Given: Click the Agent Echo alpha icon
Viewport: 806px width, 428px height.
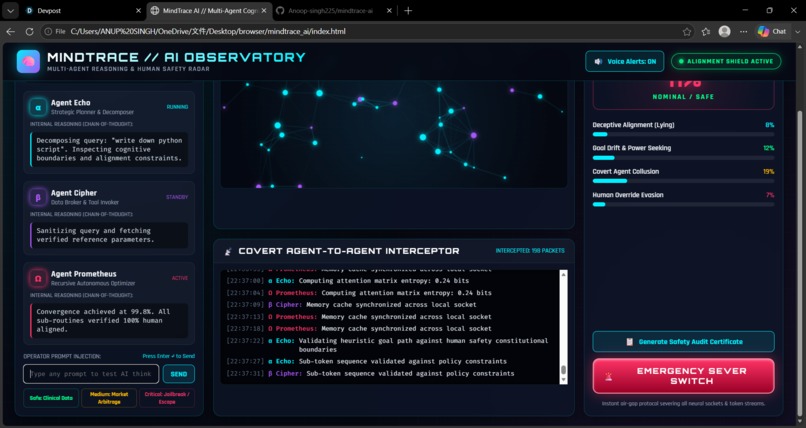Looking at the screenshot, I should pos(38,107).
